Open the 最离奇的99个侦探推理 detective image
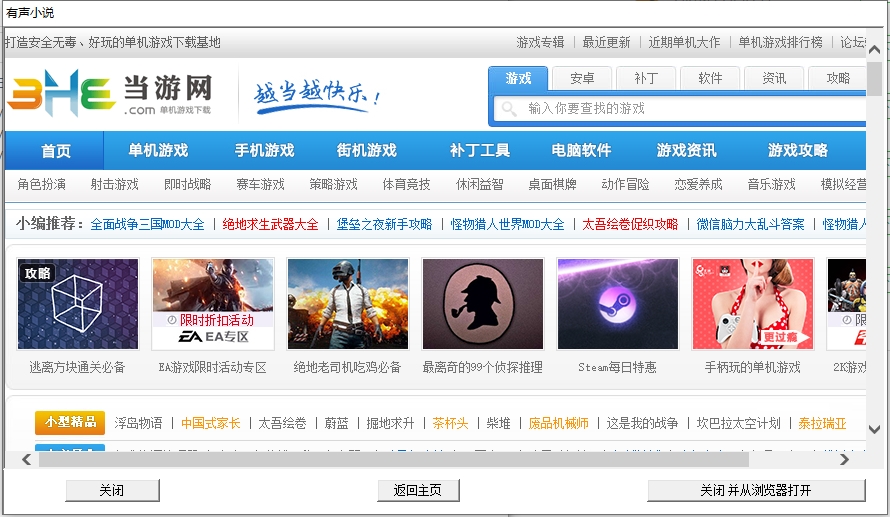The height and width of the screenshot is (517, 890). 483,304
